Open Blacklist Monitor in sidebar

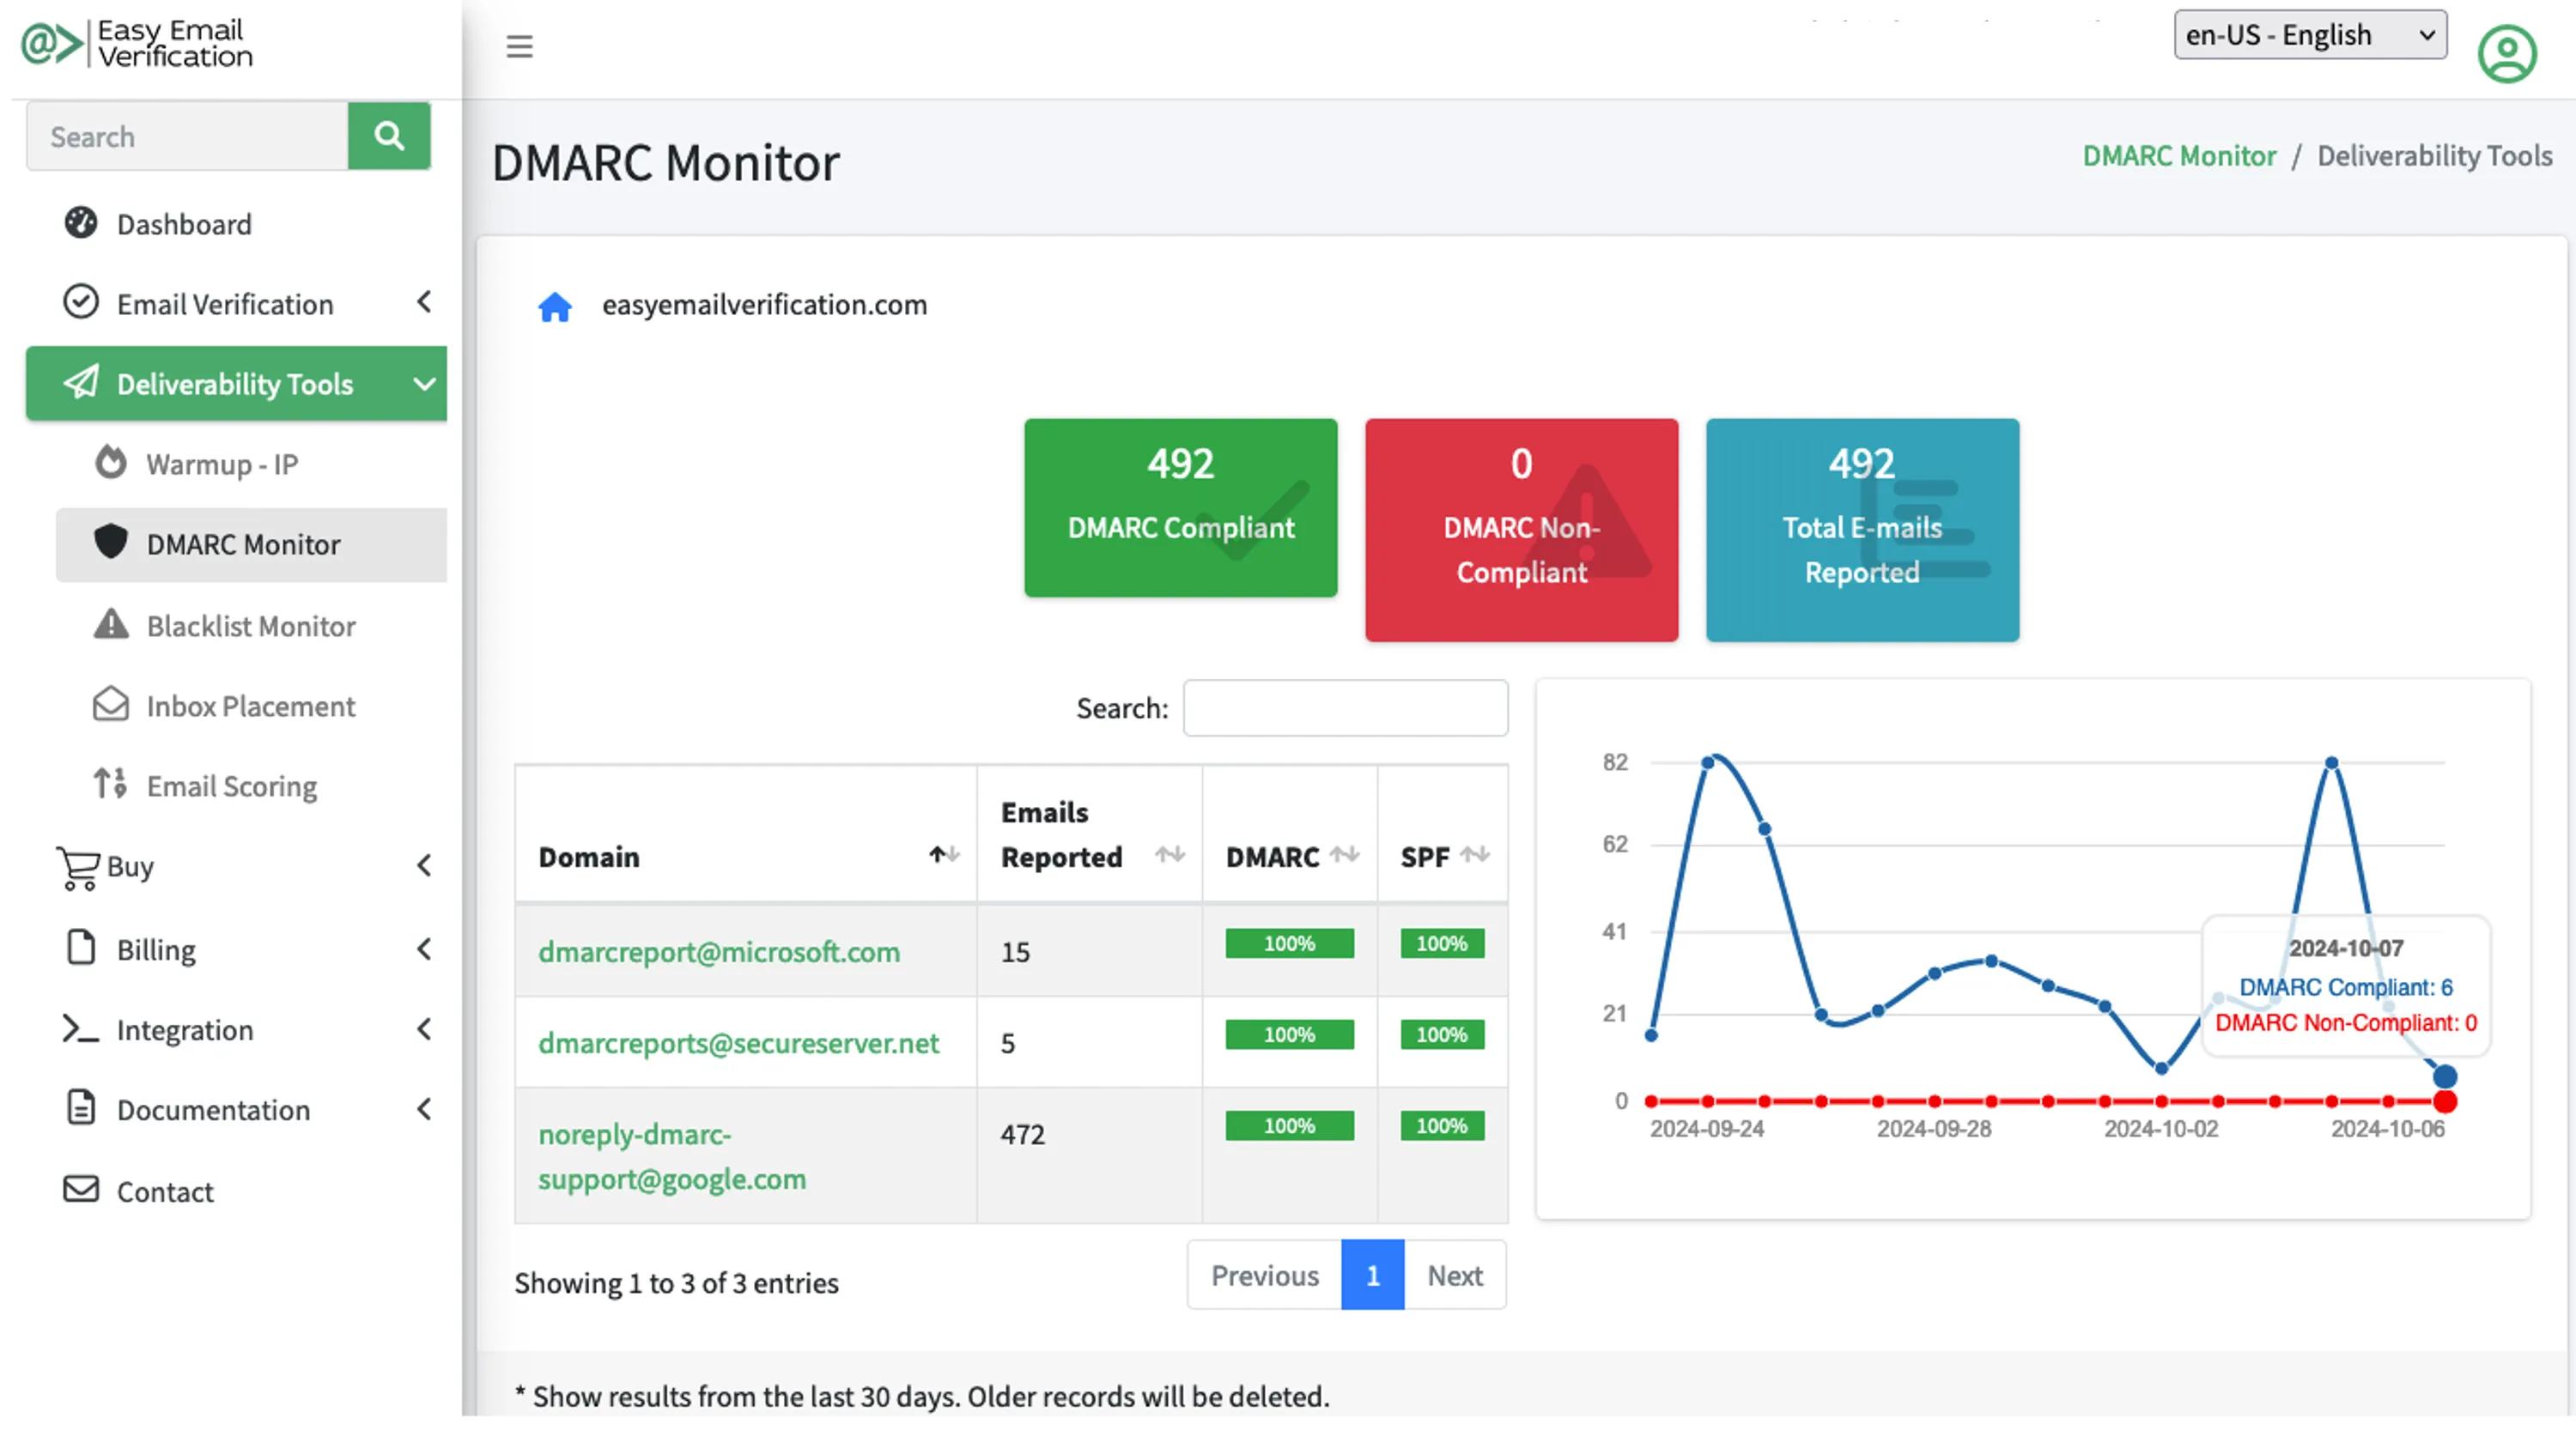point(251,626)
